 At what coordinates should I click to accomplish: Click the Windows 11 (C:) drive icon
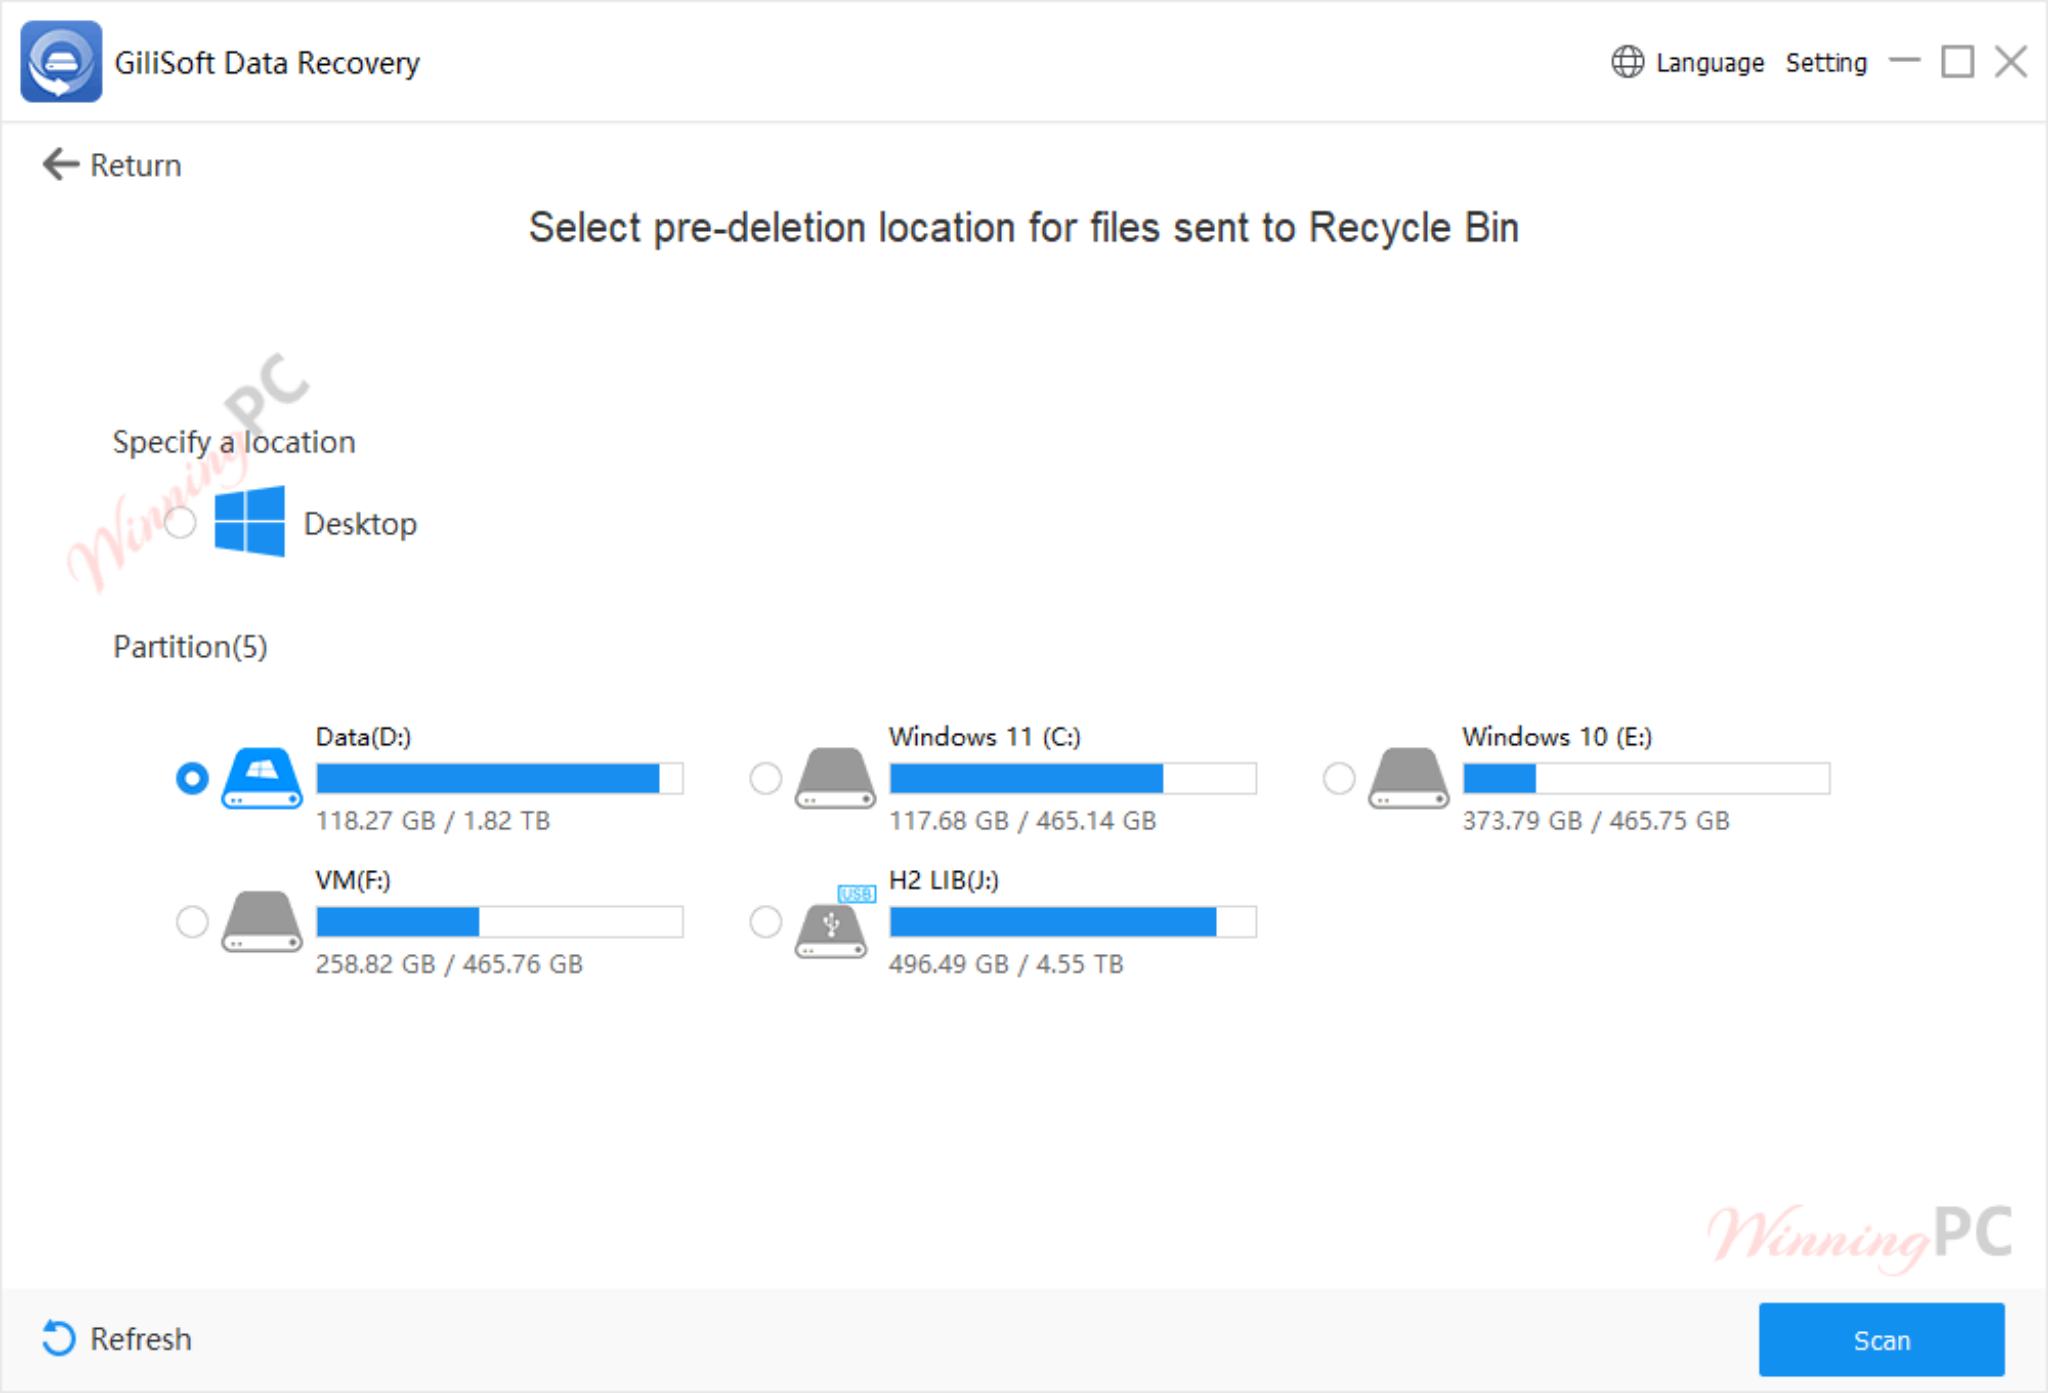(835, 778)
